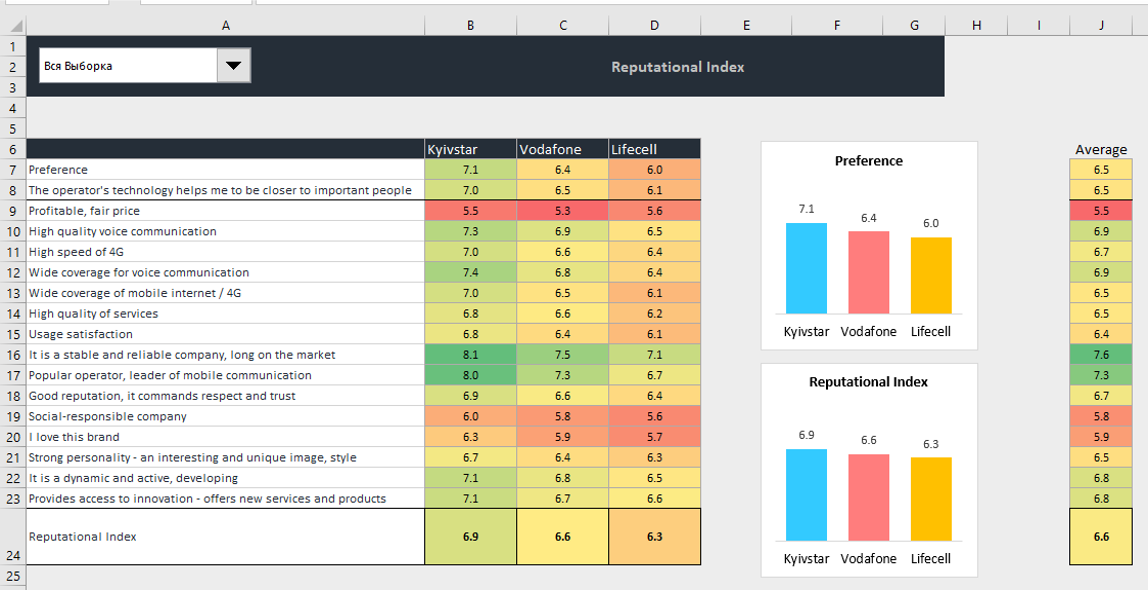The height and width of the screenshot is (590, 1148).
Task: Select column D header
Action: click(x=654, y=26)
